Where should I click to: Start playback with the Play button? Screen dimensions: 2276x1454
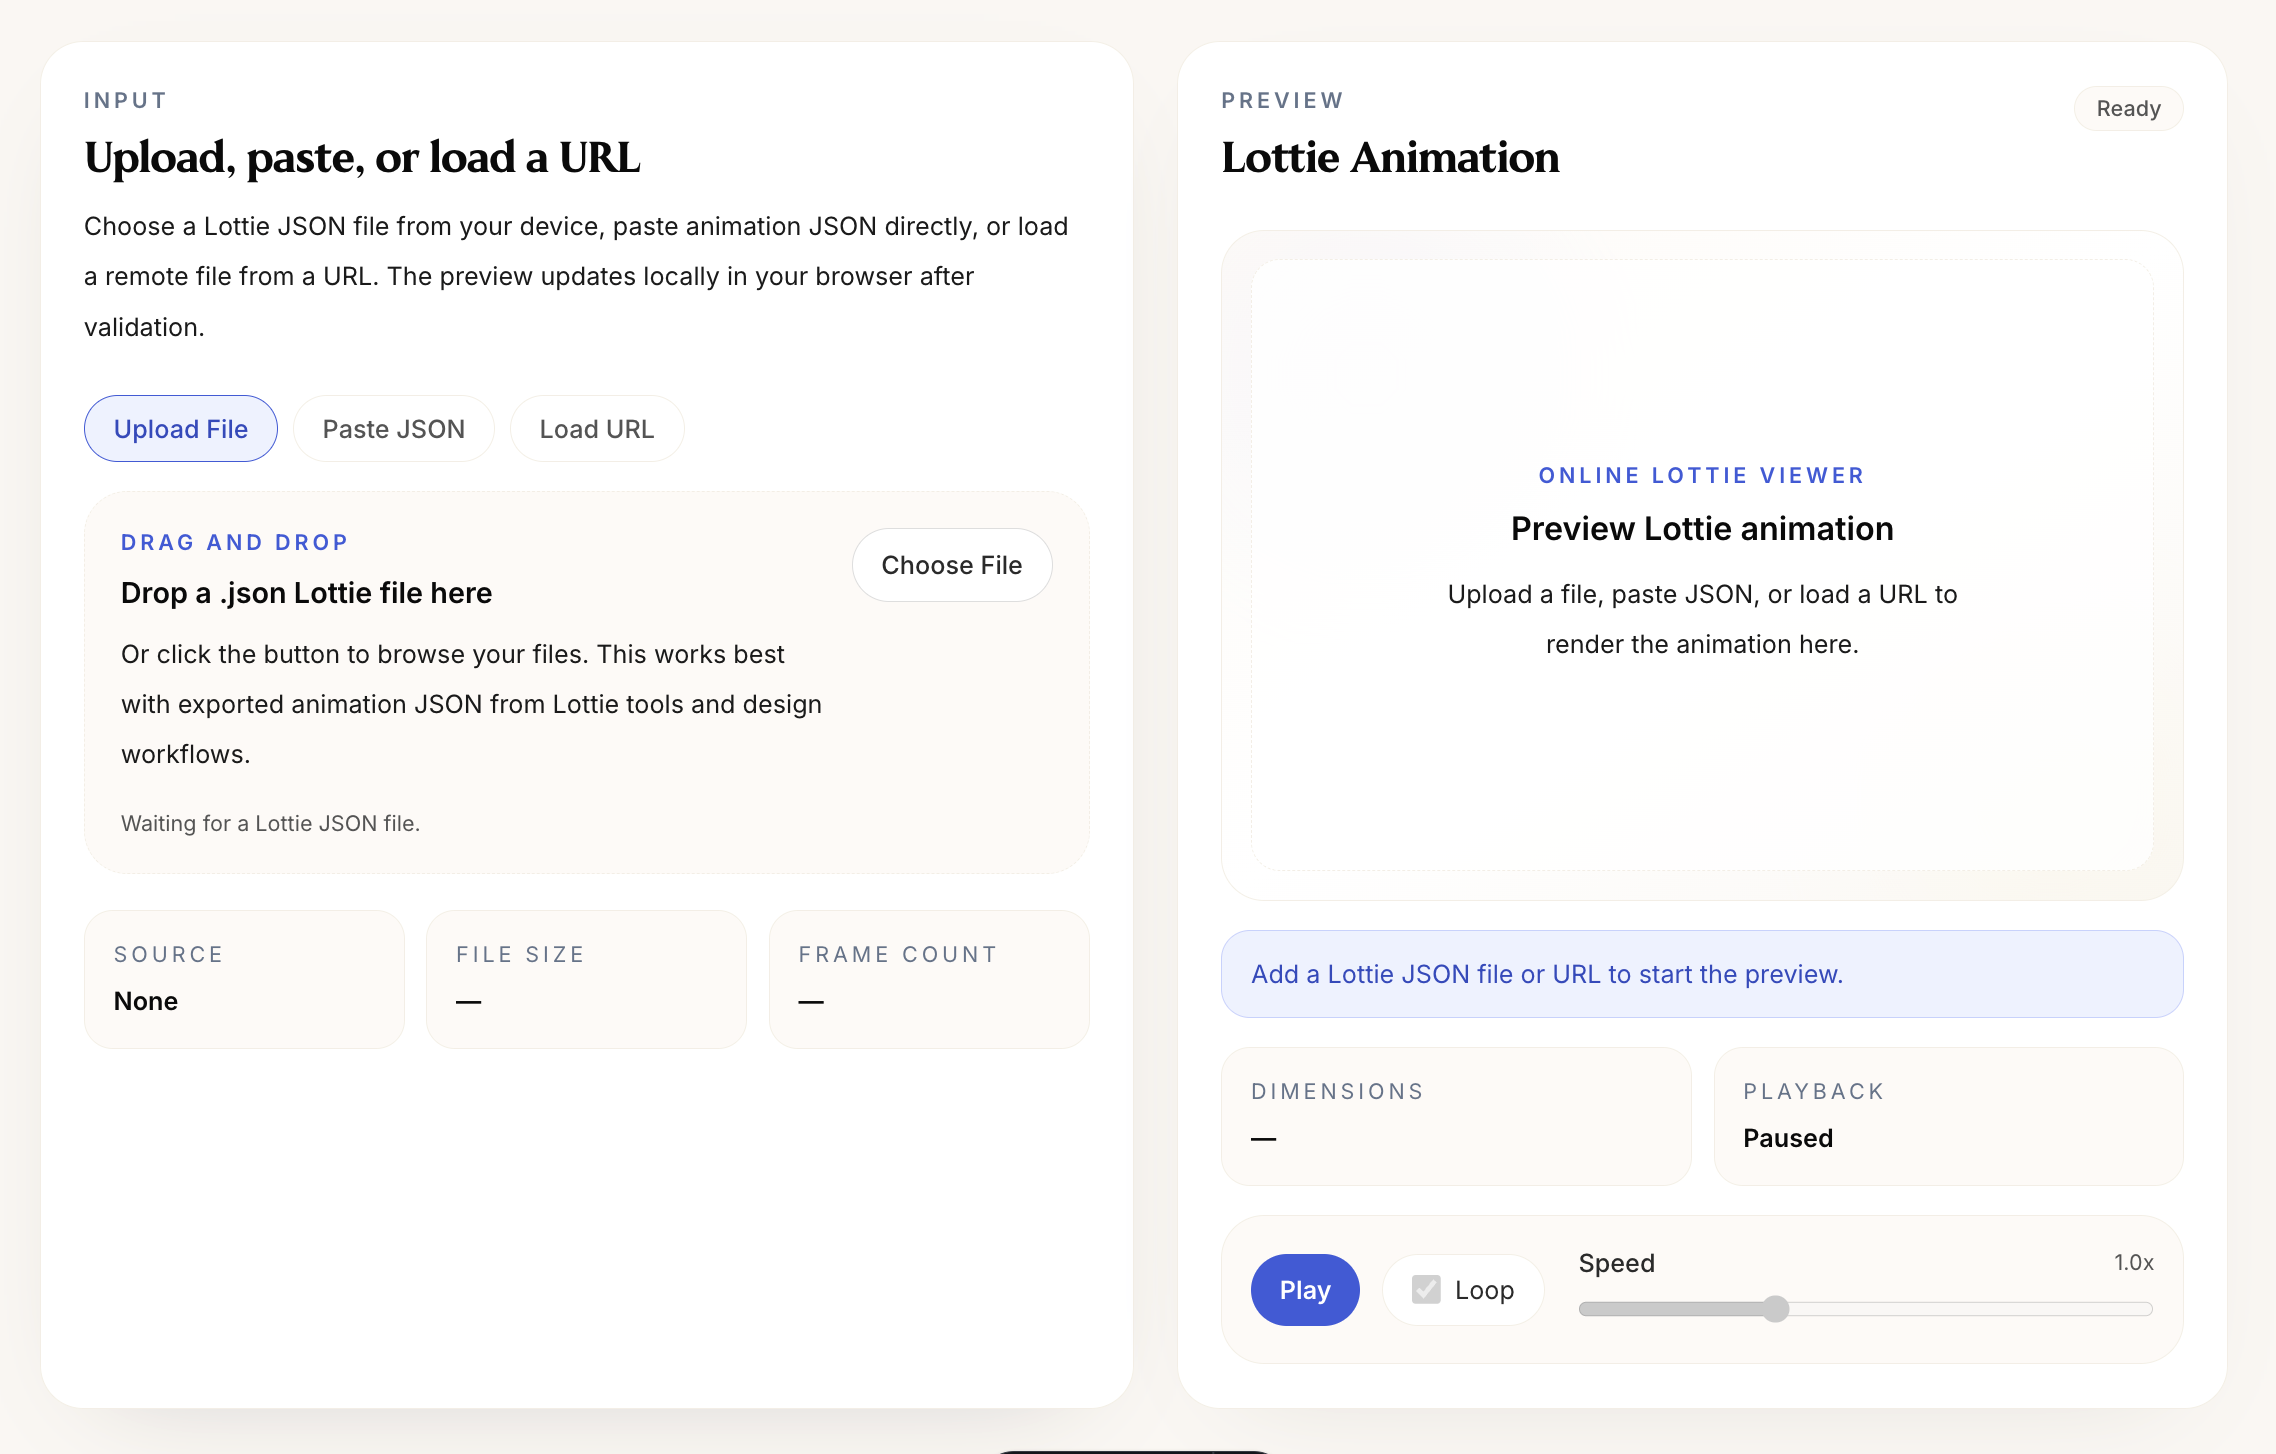pyautogui.click(x=1305, y=1290)
